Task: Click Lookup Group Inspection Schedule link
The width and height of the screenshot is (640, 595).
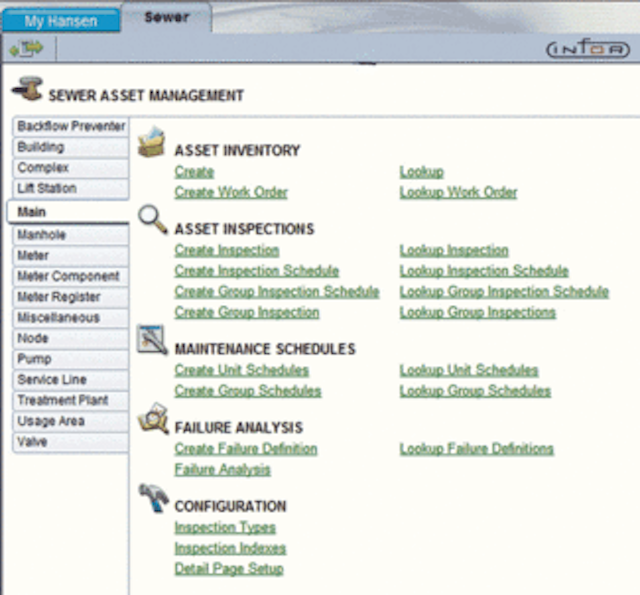Action: (504, 291)
